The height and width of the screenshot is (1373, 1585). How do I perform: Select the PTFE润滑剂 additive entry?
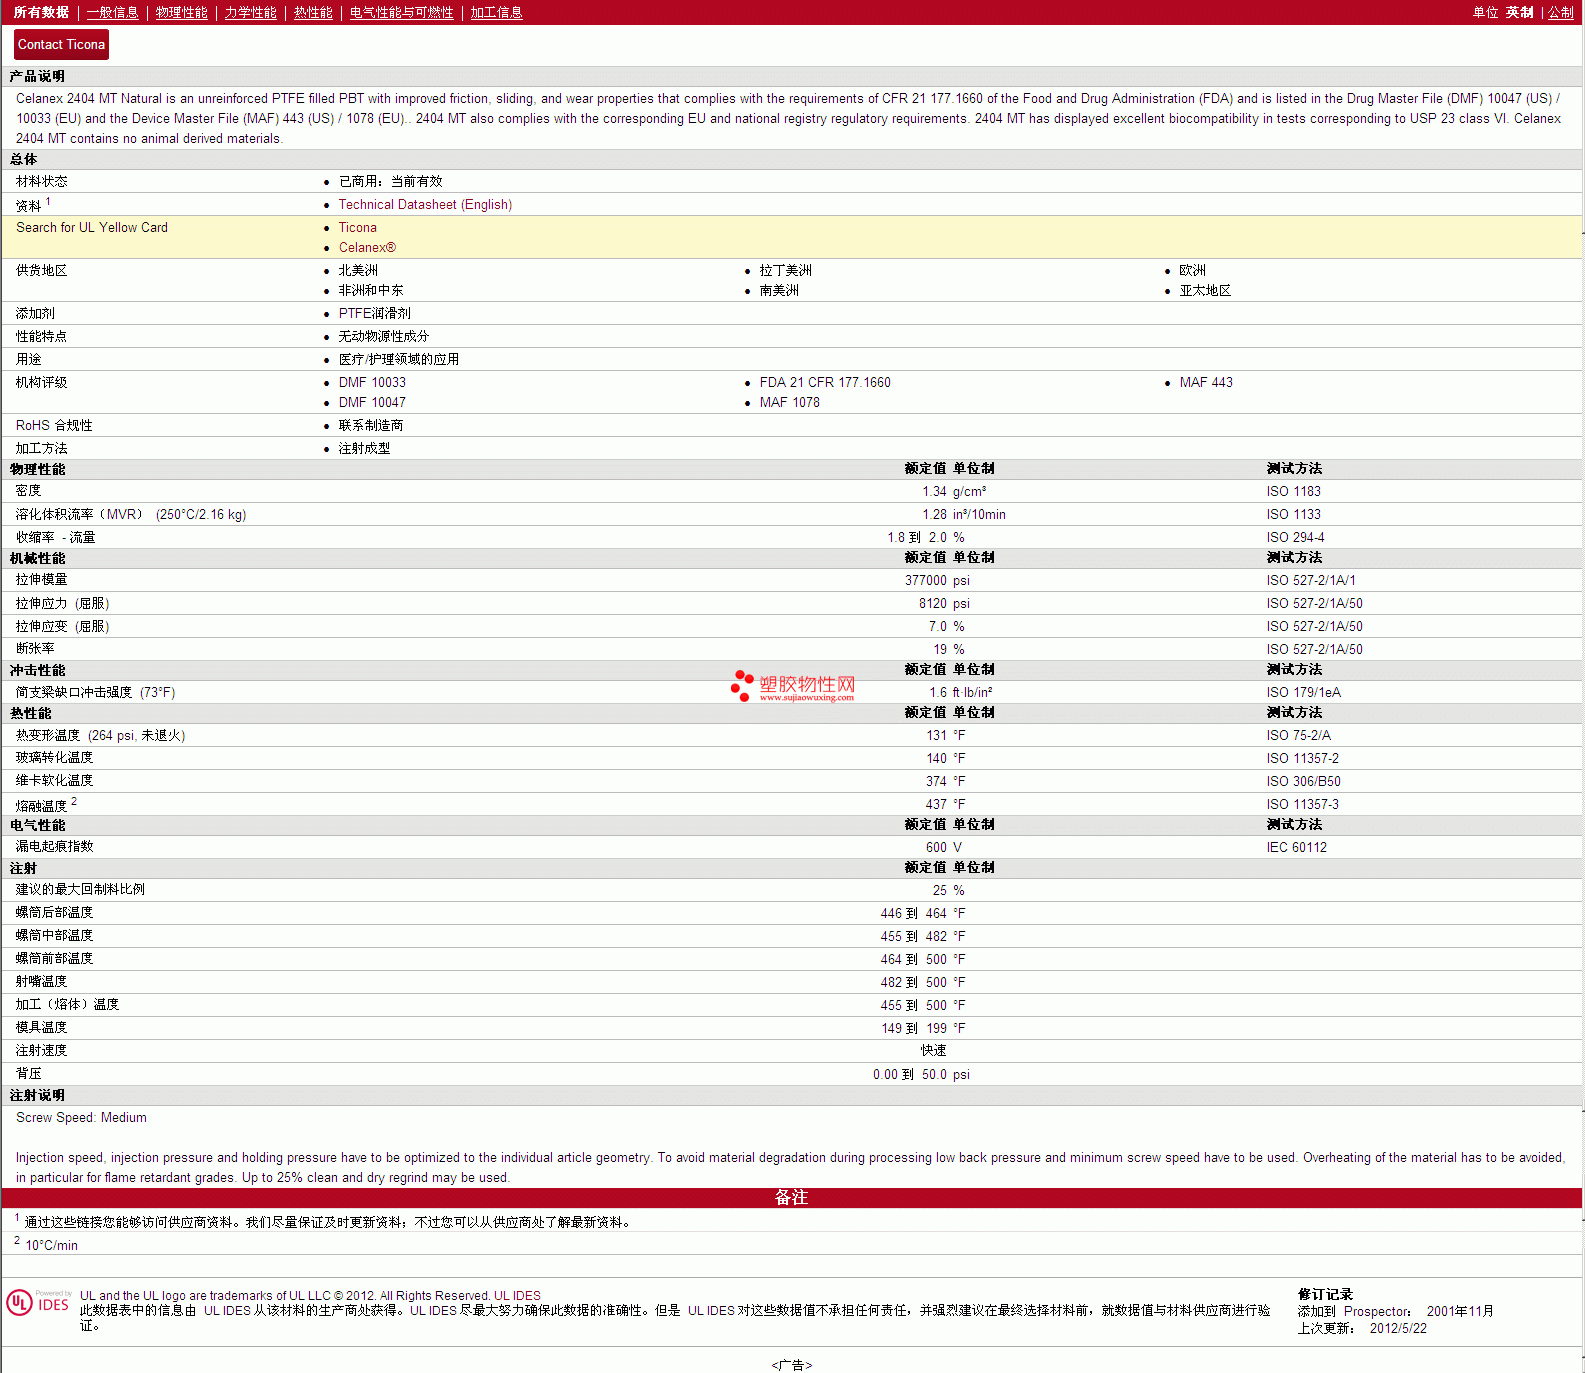374,313
